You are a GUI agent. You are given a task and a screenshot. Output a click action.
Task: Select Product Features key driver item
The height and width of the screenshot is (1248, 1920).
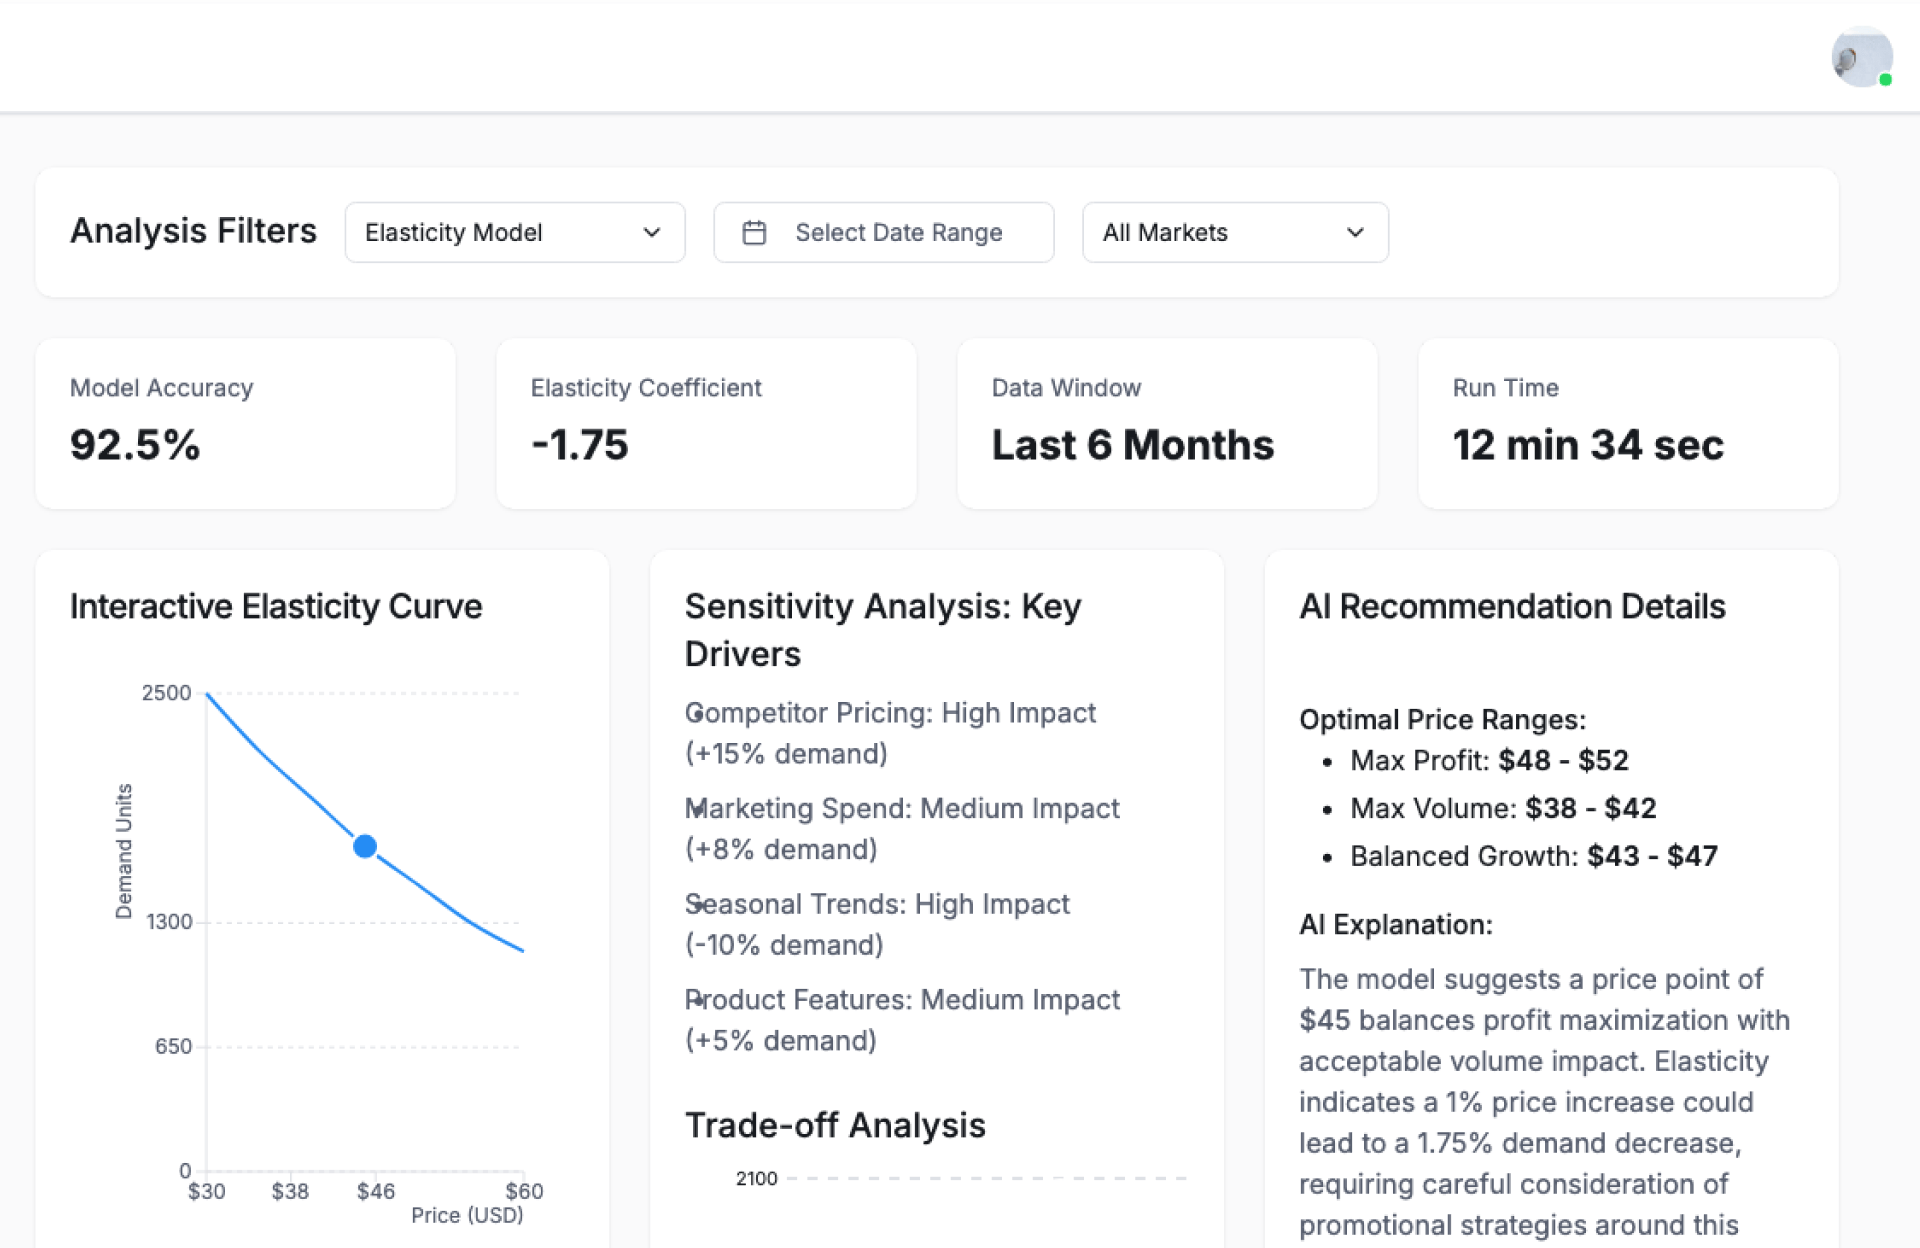pyautogui.click(x=902, y=1019)
